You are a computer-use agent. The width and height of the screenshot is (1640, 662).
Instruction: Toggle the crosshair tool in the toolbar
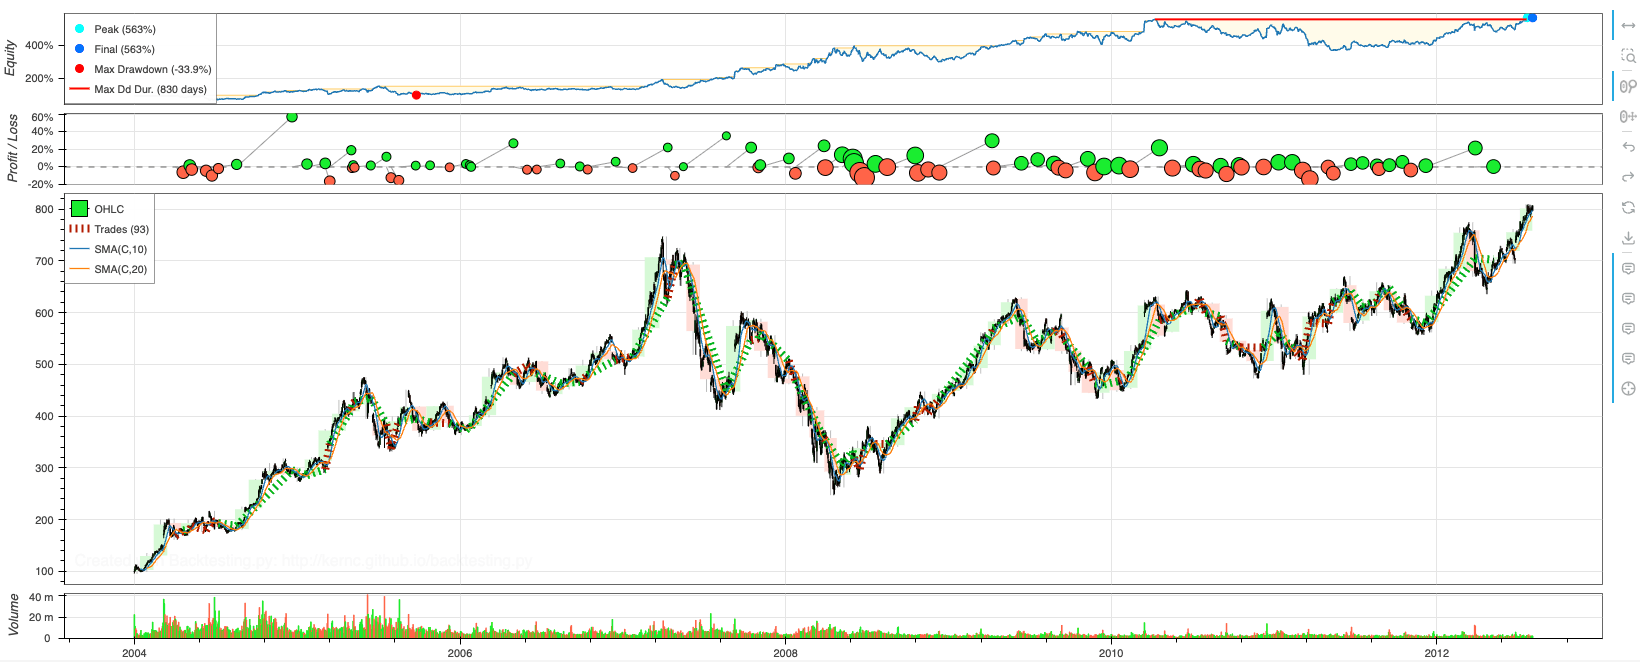pyautogui.click(x=1628, y=389)
